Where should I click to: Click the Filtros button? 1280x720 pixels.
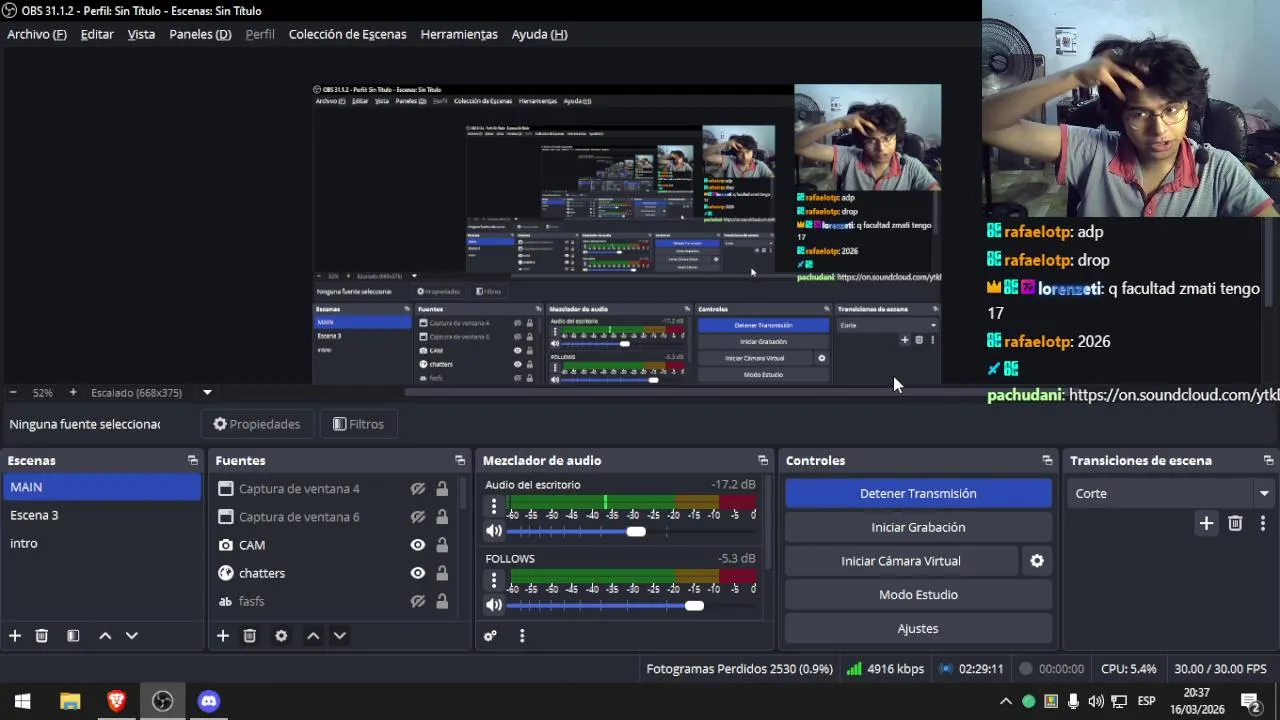click(x=358, y=424)
